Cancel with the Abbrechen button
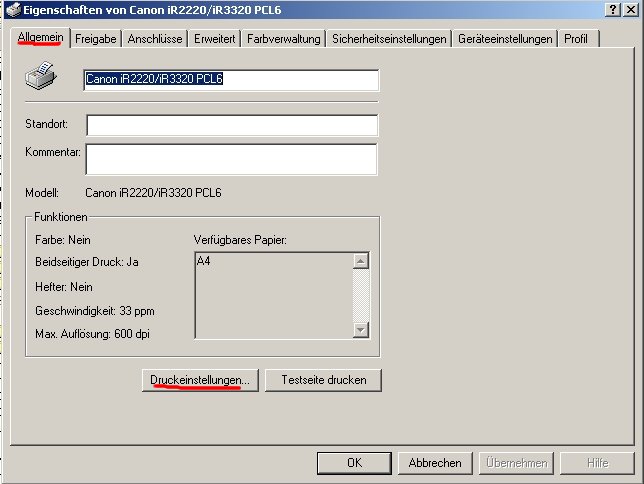 435,463
